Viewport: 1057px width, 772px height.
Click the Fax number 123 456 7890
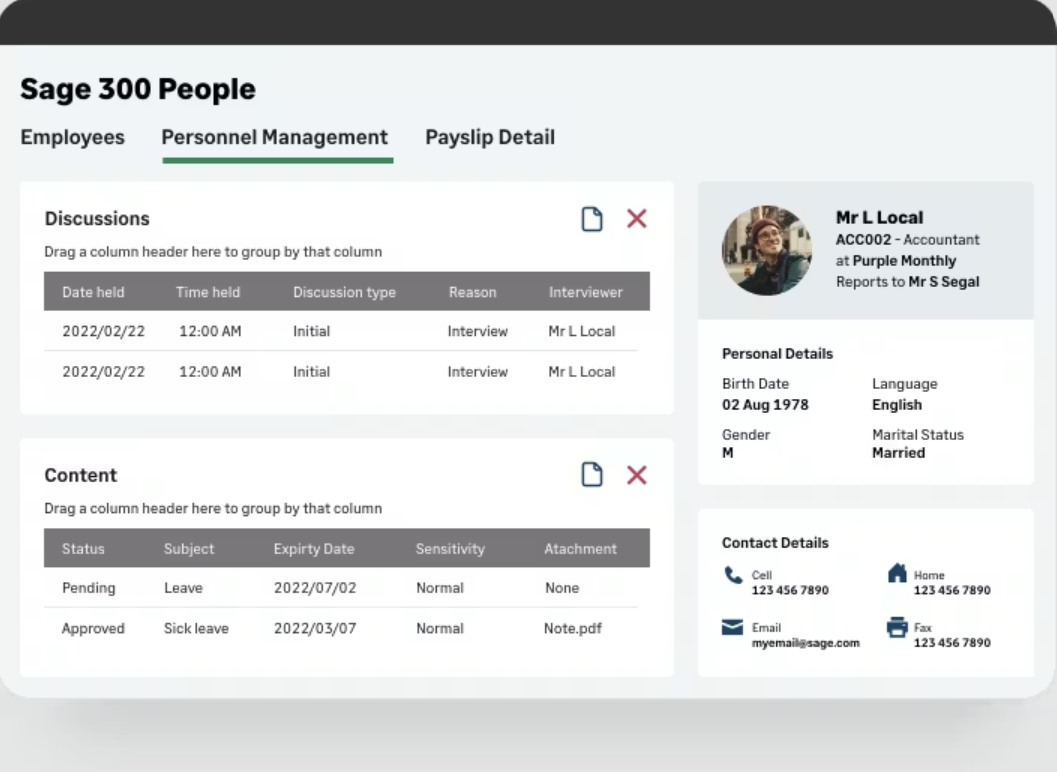(x=952, y=643)
